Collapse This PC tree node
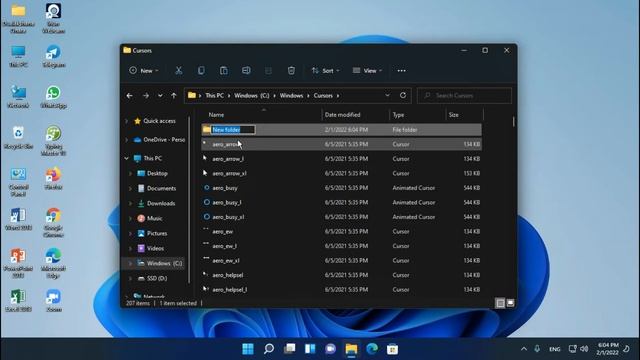Image resolution: width=640 pixels, height=360 pixels. 127,158
